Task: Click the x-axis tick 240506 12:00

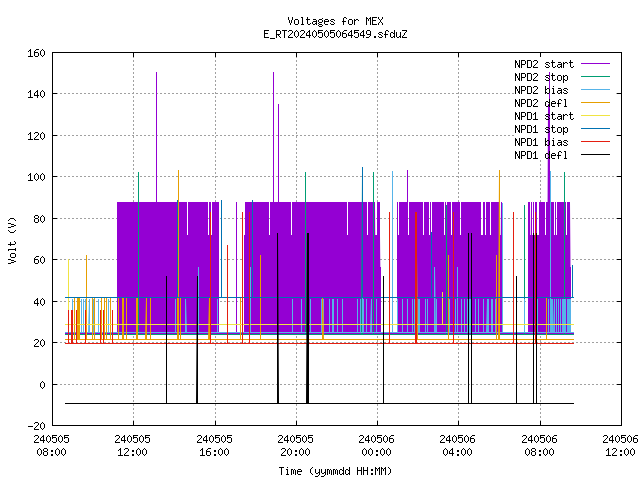Action: click(x=620, y=446)
